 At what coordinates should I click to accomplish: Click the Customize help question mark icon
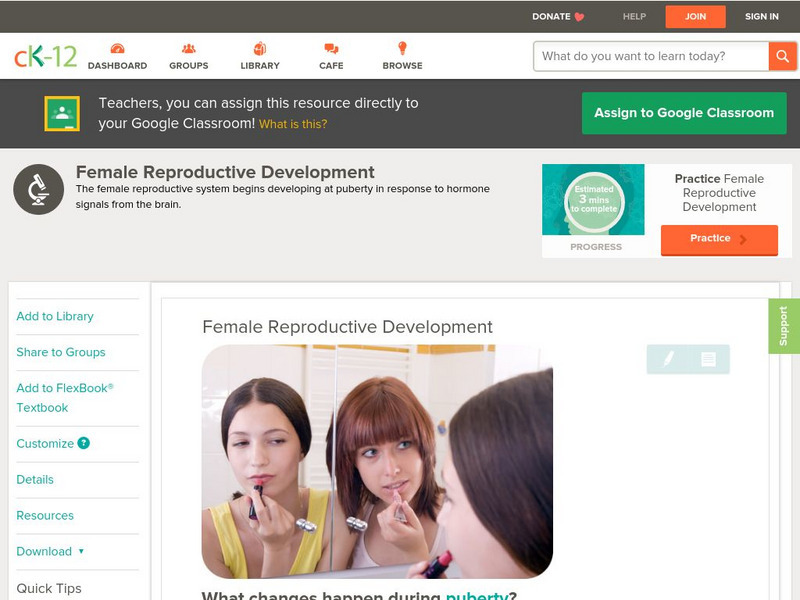click(x=84, y=443)
